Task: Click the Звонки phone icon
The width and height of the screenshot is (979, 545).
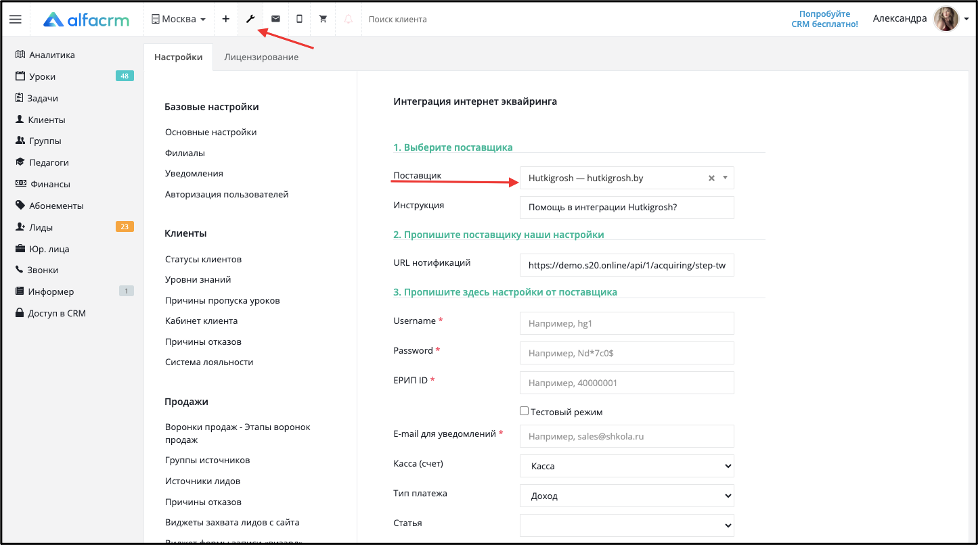Action: coord(19,270)
